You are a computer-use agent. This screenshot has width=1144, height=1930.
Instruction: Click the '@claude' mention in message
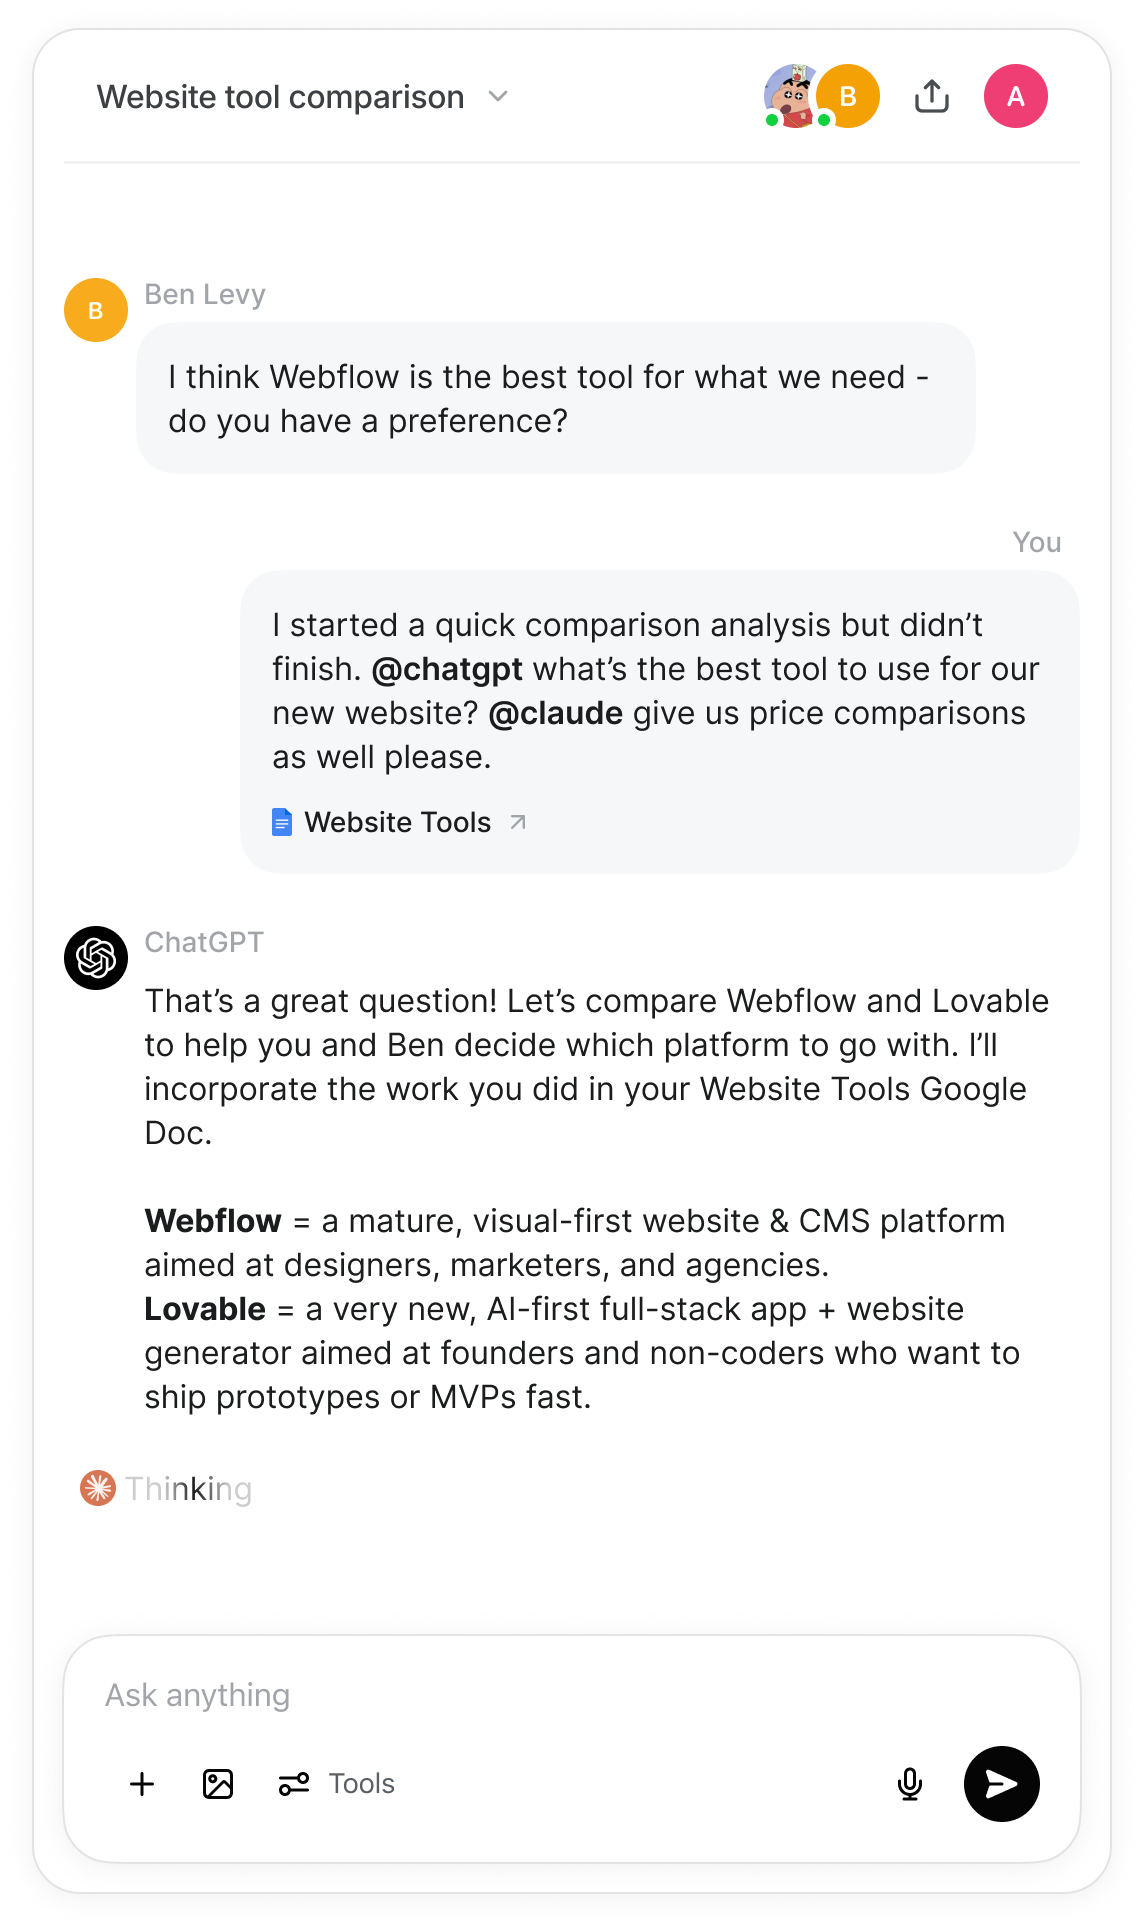pyautogui.click(x=556, y=713)
